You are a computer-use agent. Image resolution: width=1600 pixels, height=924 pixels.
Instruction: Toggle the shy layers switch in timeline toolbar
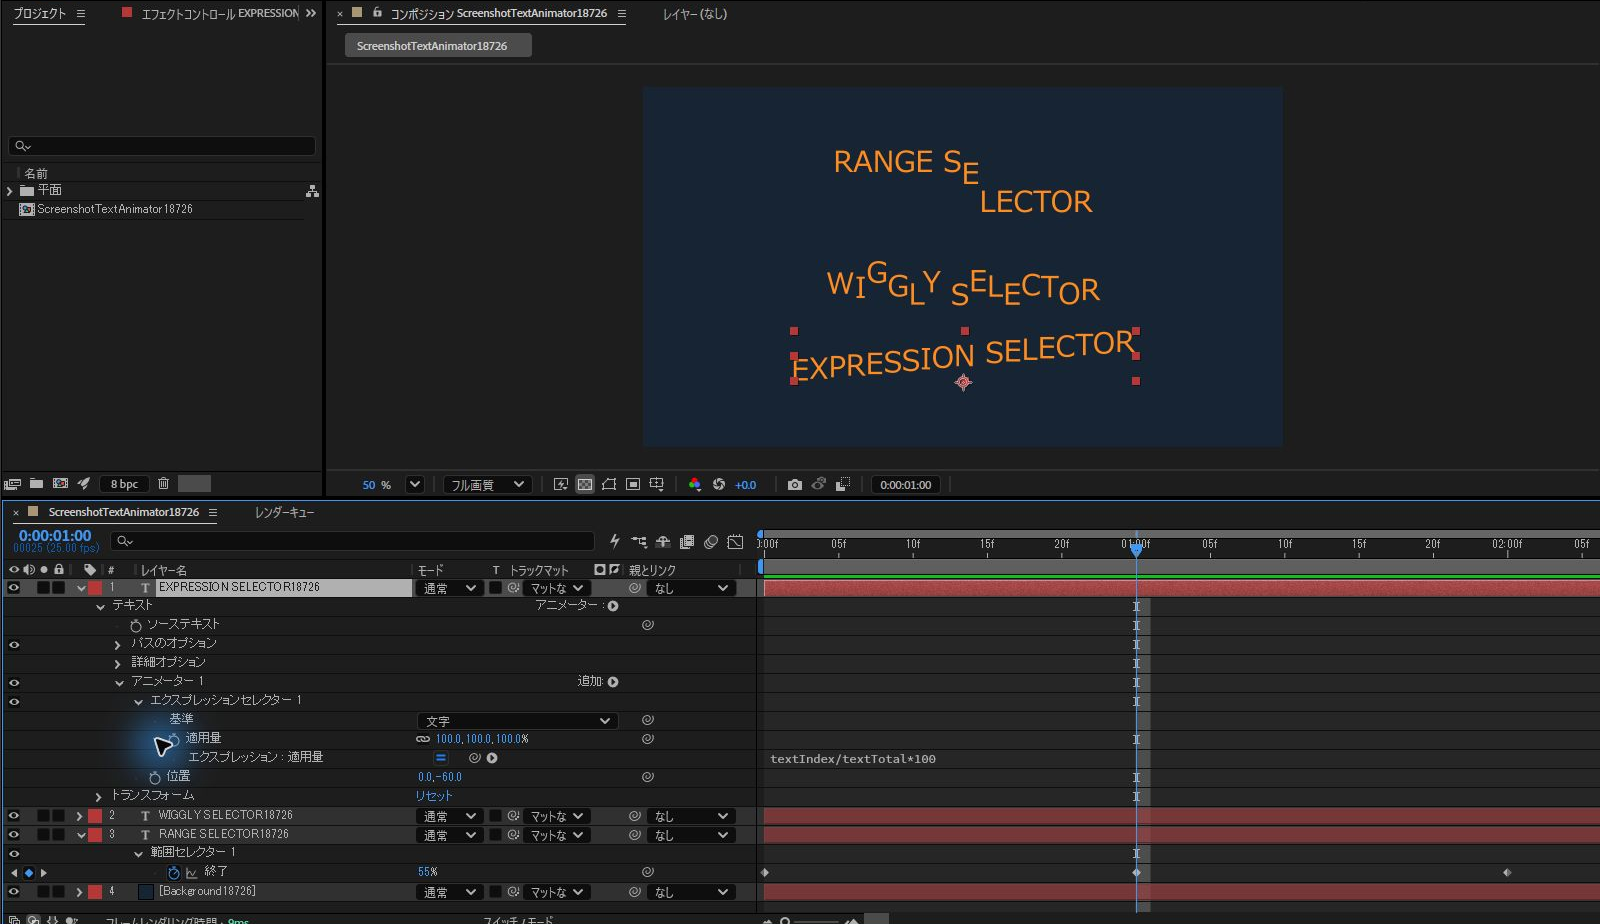663,542
